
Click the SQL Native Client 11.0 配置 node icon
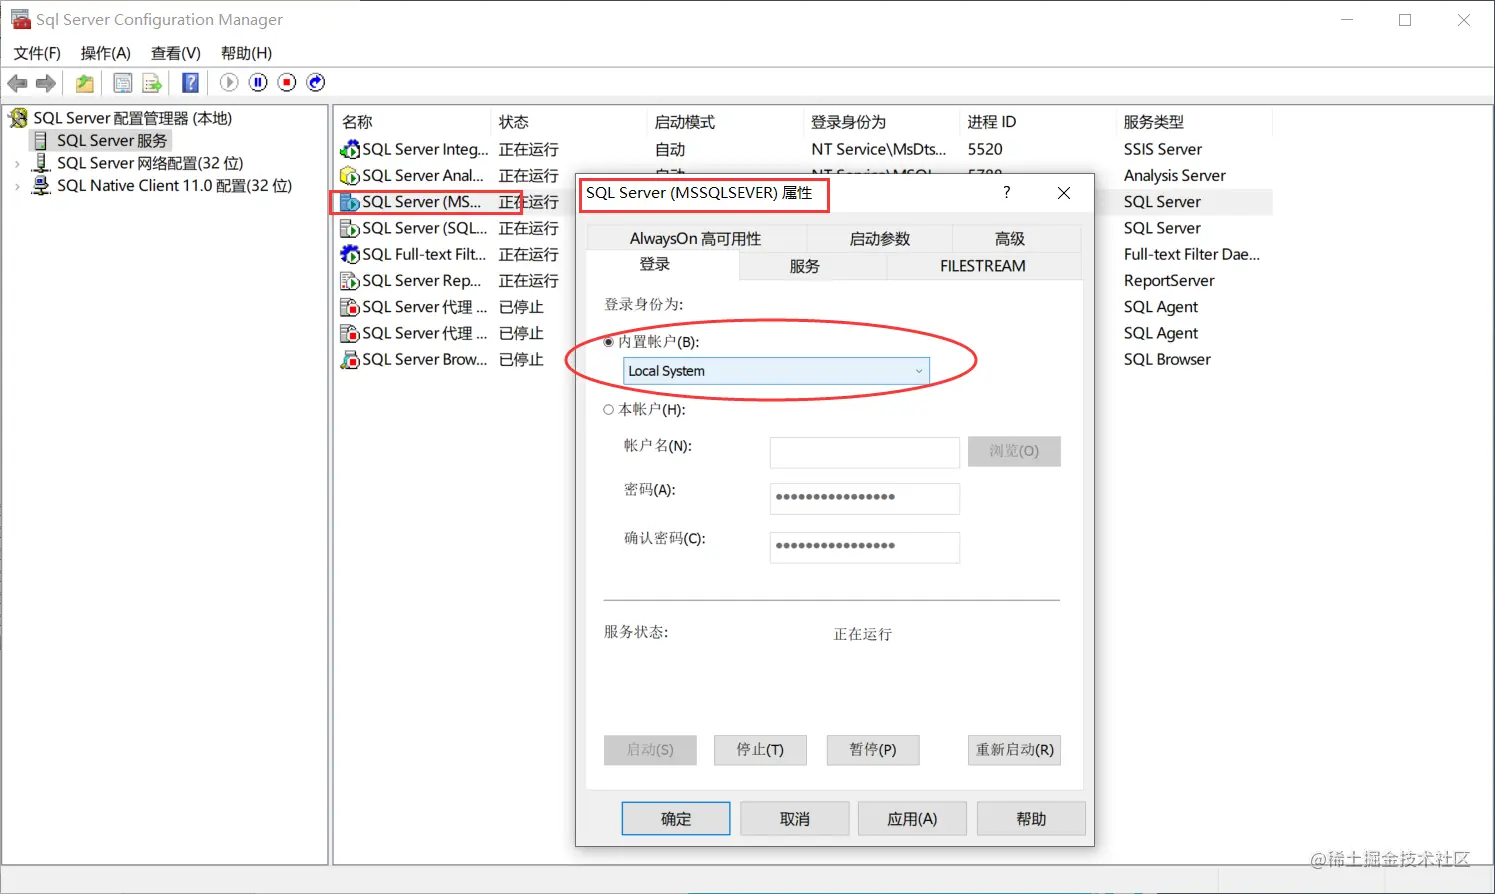point(41,185)
